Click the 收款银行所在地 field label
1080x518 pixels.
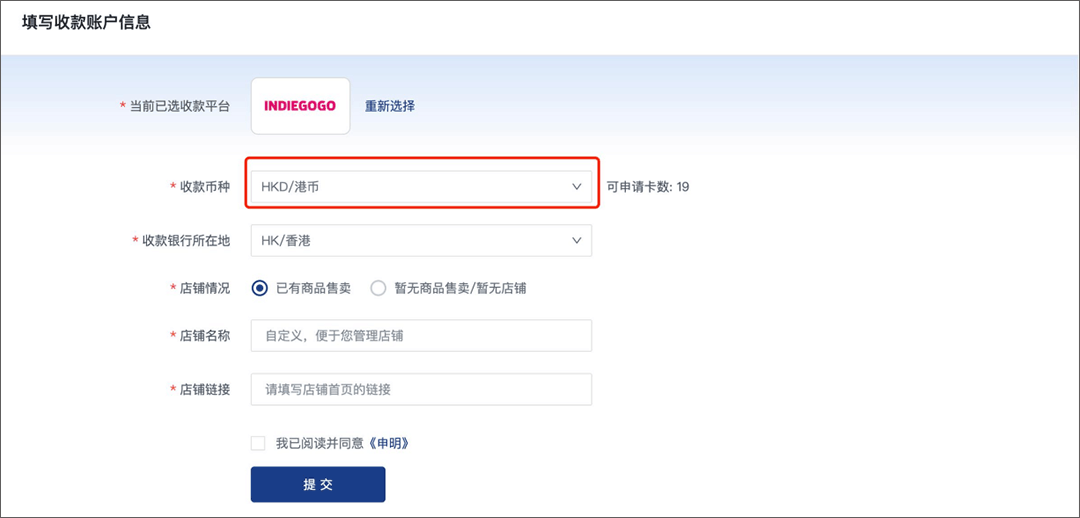click(x=186, y=240)
